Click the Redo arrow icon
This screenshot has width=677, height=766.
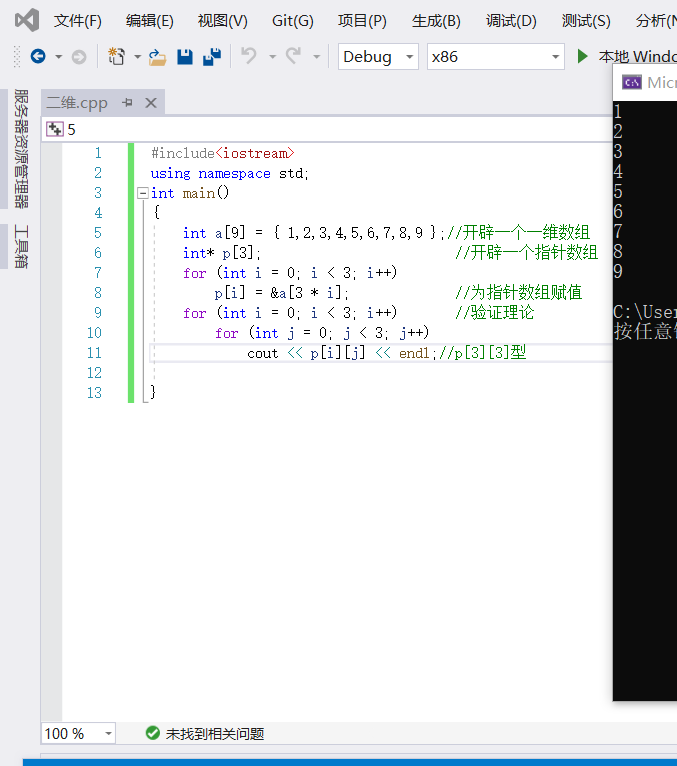coord(293,56)
